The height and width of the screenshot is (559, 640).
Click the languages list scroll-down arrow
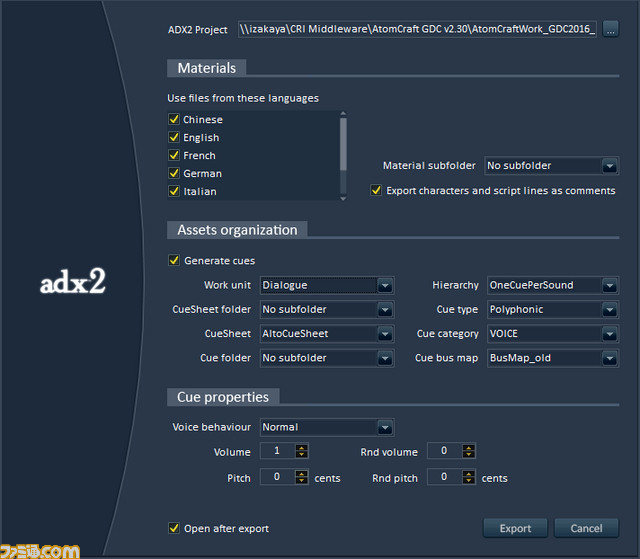pyautogui.click(x=343, y=198)
